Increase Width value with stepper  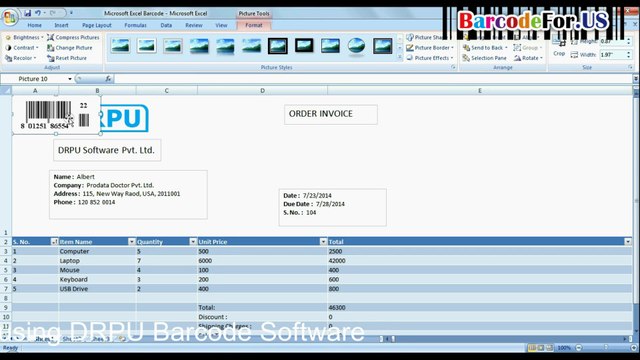tap(629, 53)
